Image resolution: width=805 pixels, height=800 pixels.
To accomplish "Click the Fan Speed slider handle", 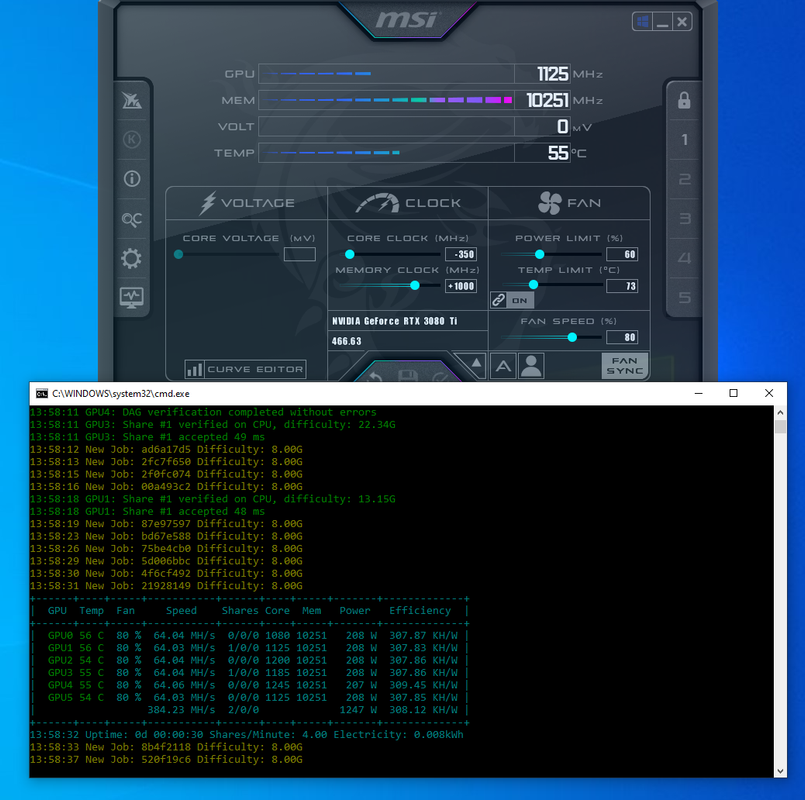I will [572, 337].
